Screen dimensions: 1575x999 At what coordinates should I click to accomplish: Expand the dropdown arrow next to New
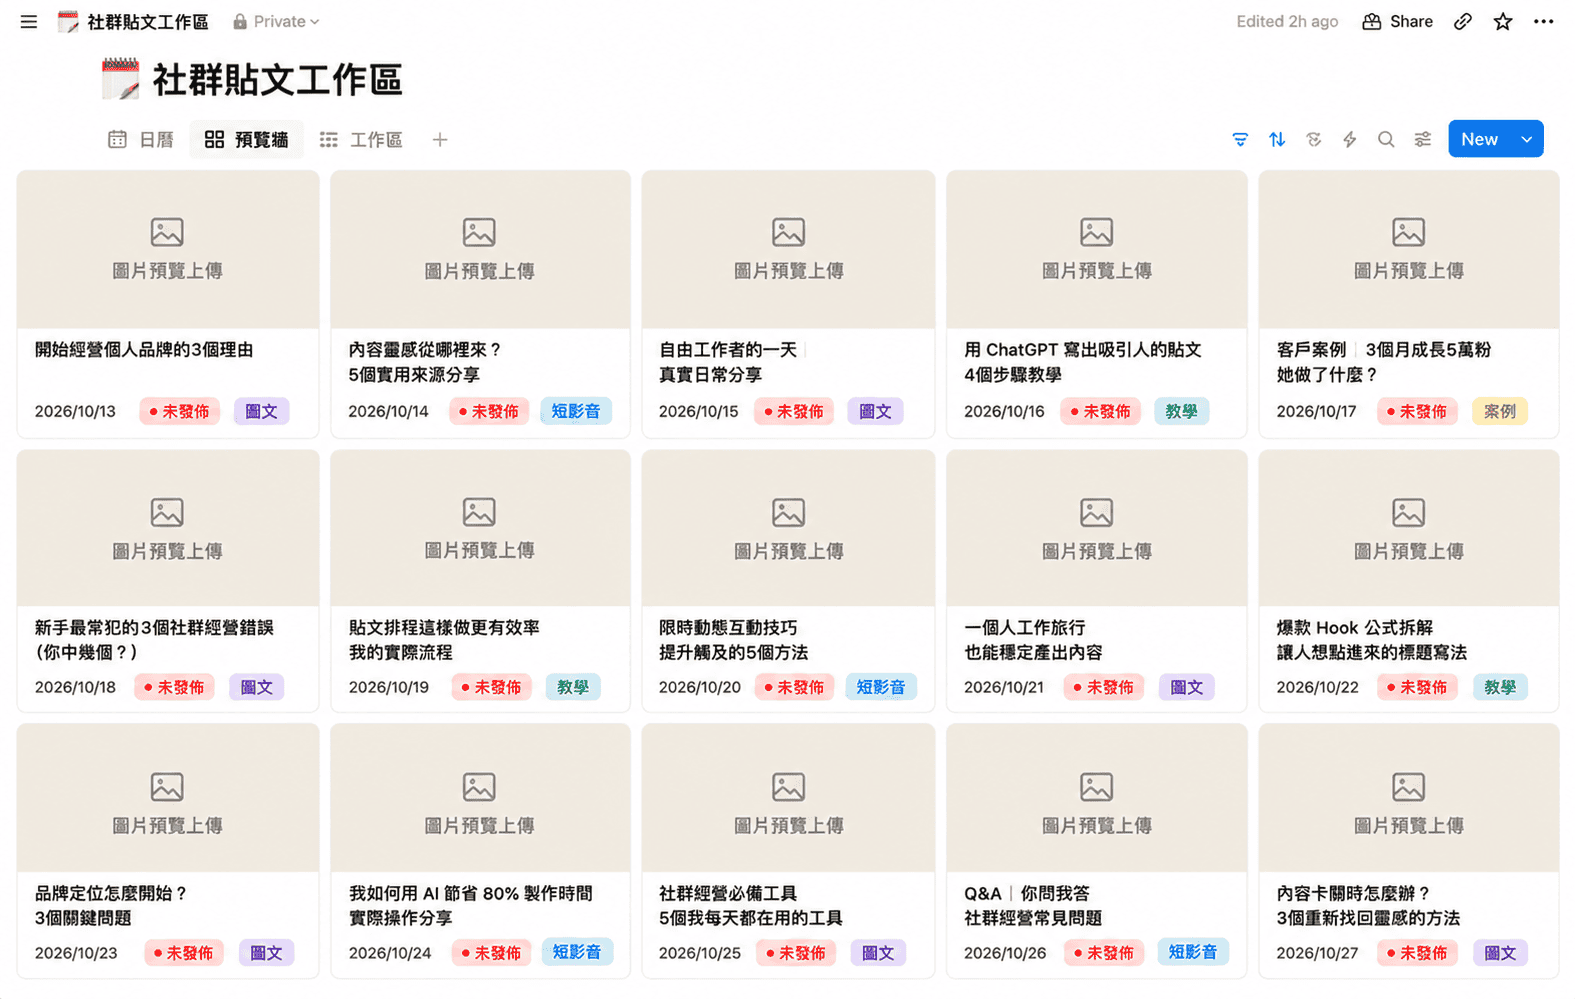[1527, 139]
